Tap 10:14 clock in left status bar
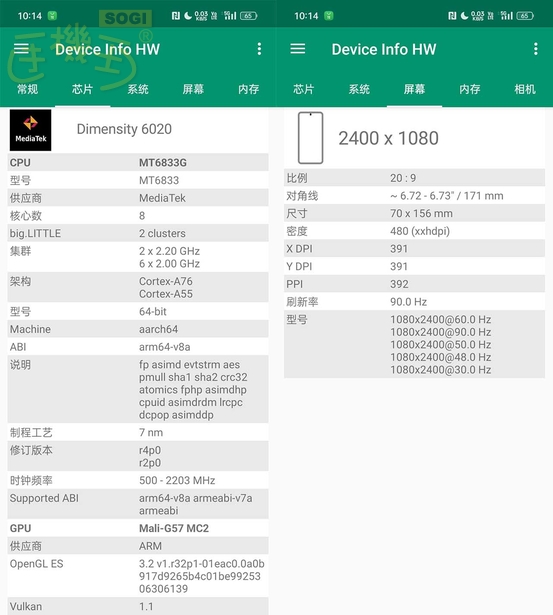553x615 pixels. pyautogui.click(x=29, y=16)
